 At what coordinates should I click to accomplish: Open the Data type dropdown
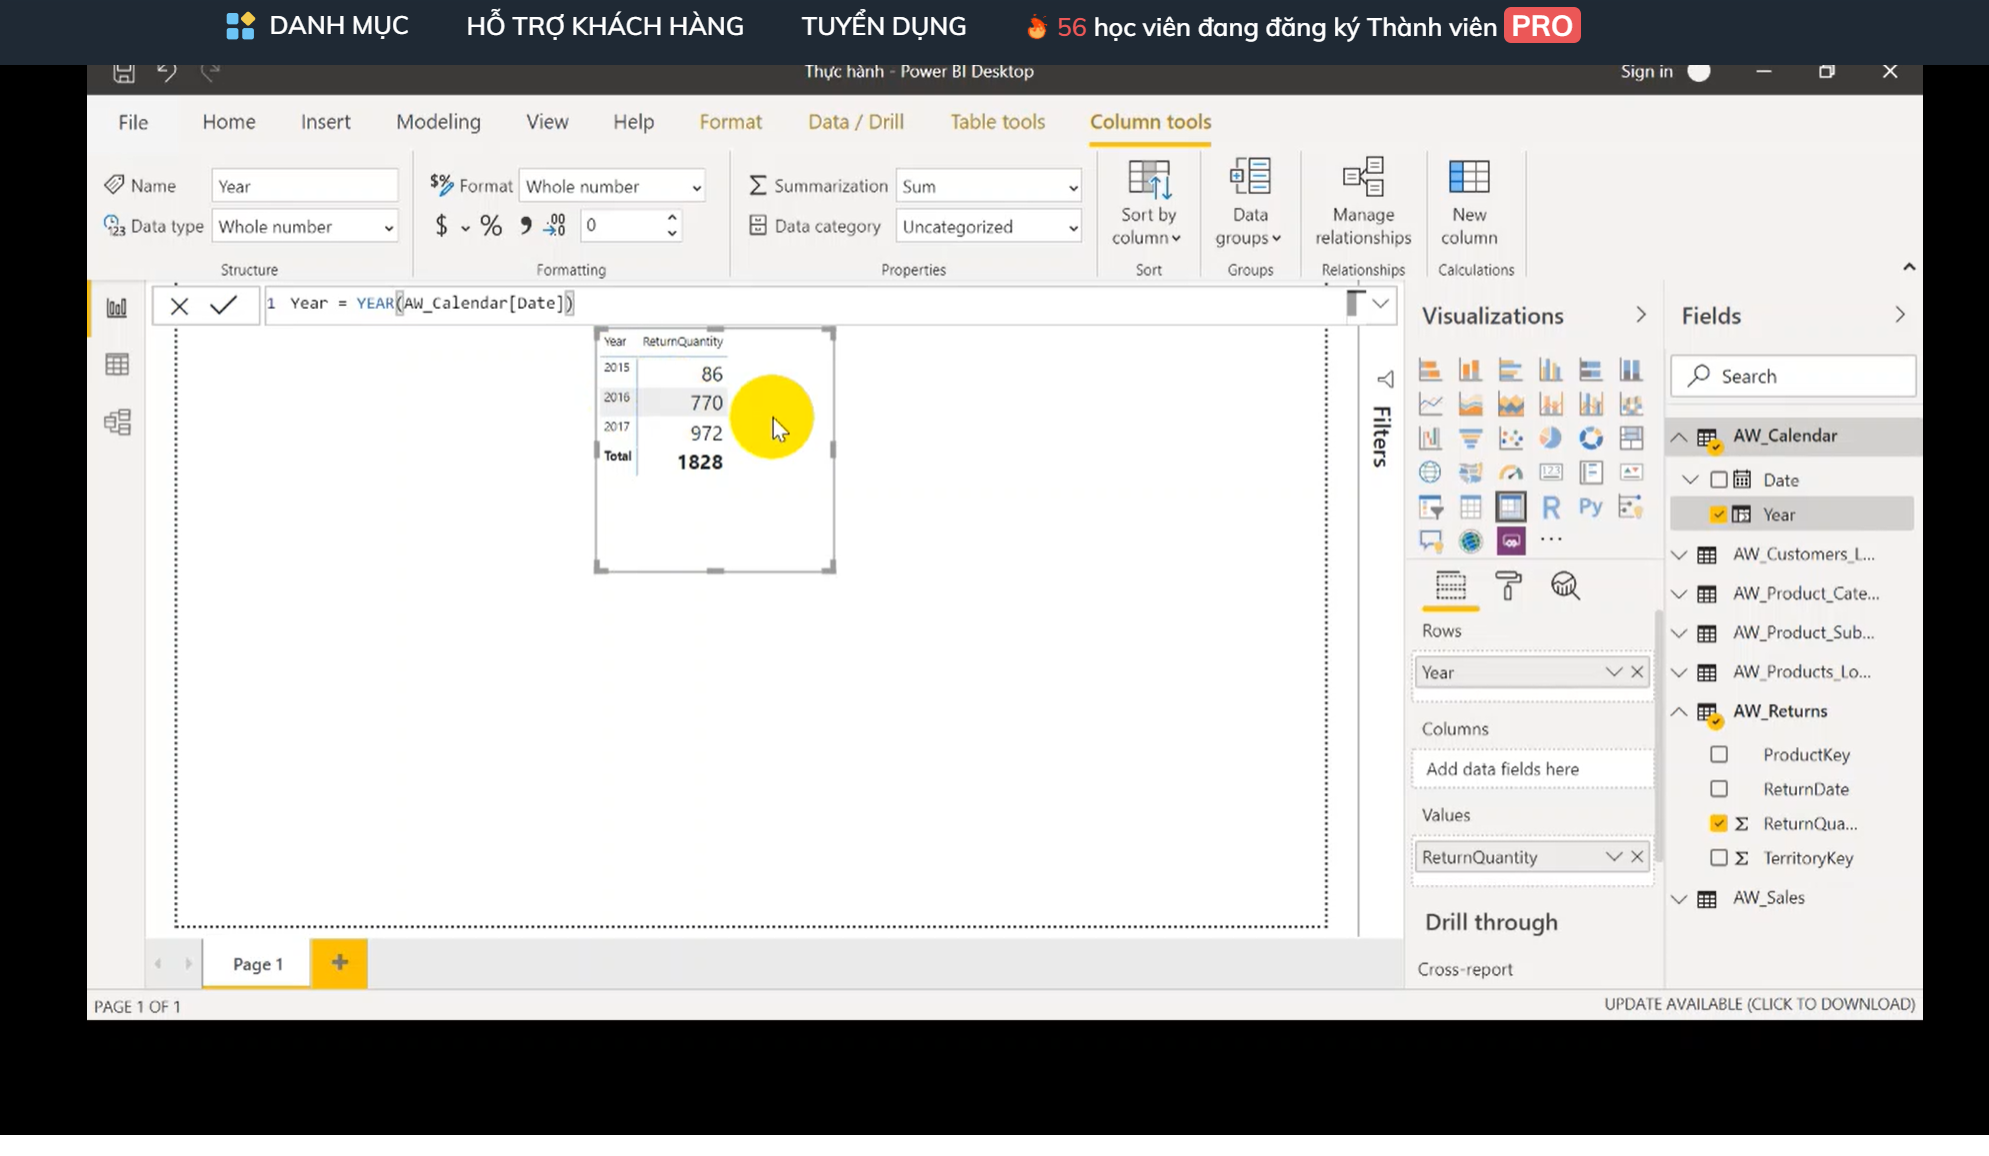click(x=305, y=227)
